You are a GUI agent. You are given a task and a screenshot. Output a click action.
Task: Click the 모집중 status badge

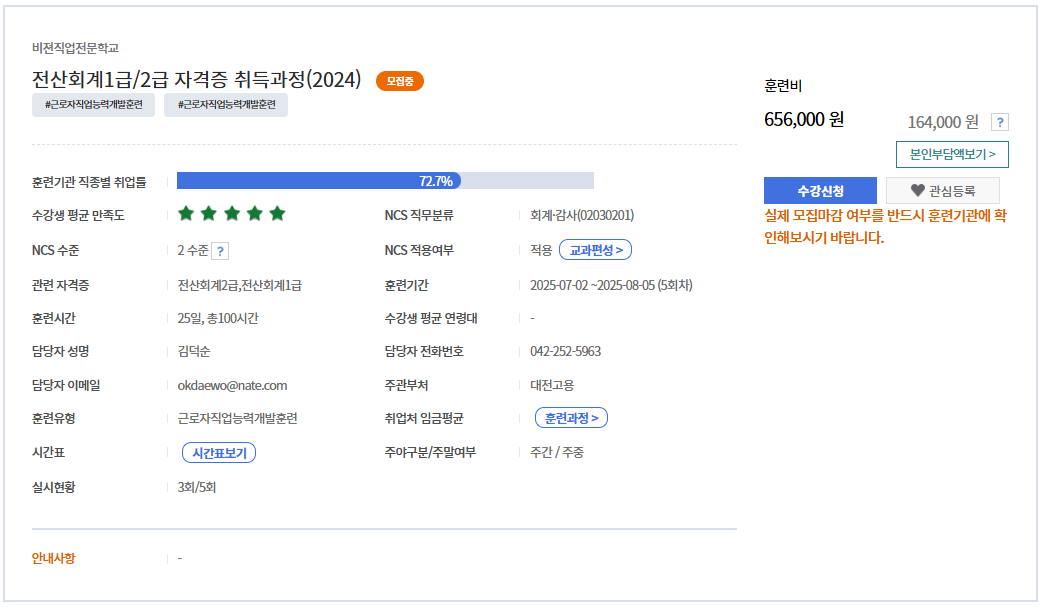[400, 81]
